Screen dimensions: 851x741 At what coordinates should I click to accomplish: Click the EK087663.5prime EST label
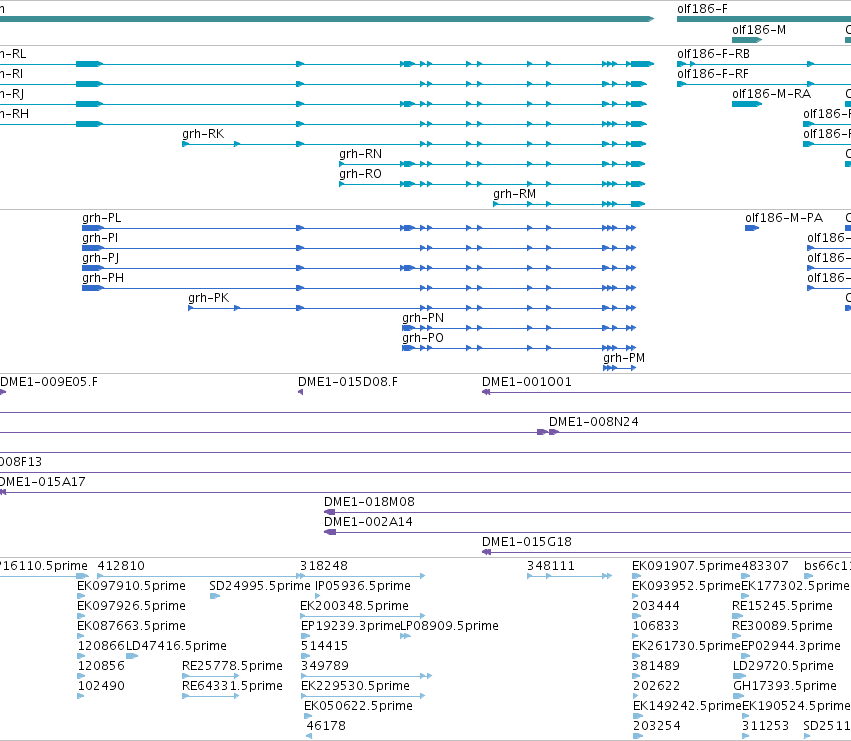131,626
